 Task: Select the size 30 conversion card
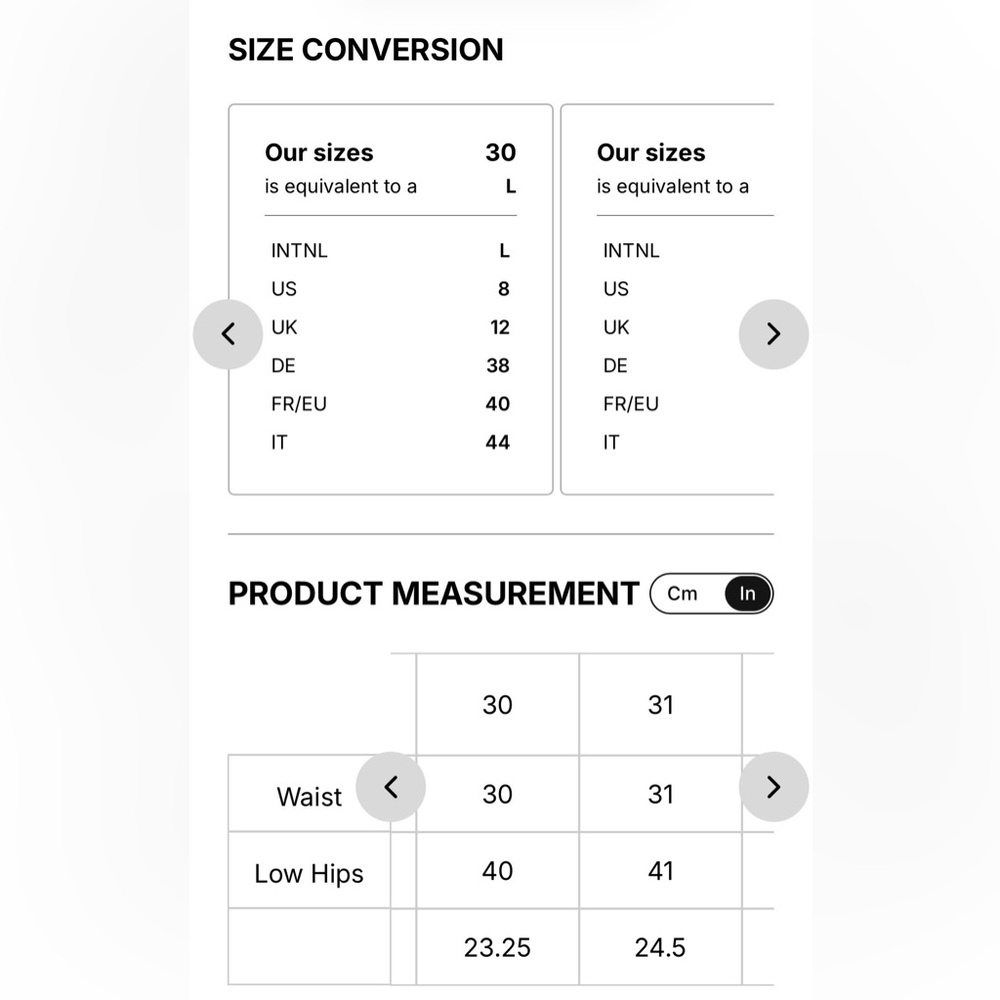coord(390,299)
